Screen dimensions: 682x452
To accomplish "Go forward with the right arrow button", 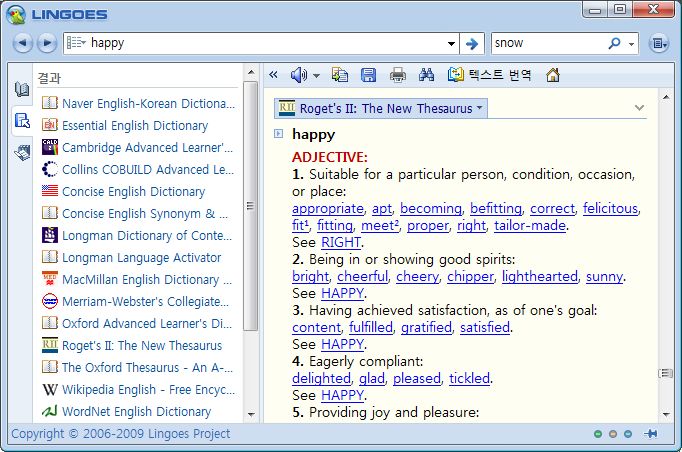I will pos(47,43).
